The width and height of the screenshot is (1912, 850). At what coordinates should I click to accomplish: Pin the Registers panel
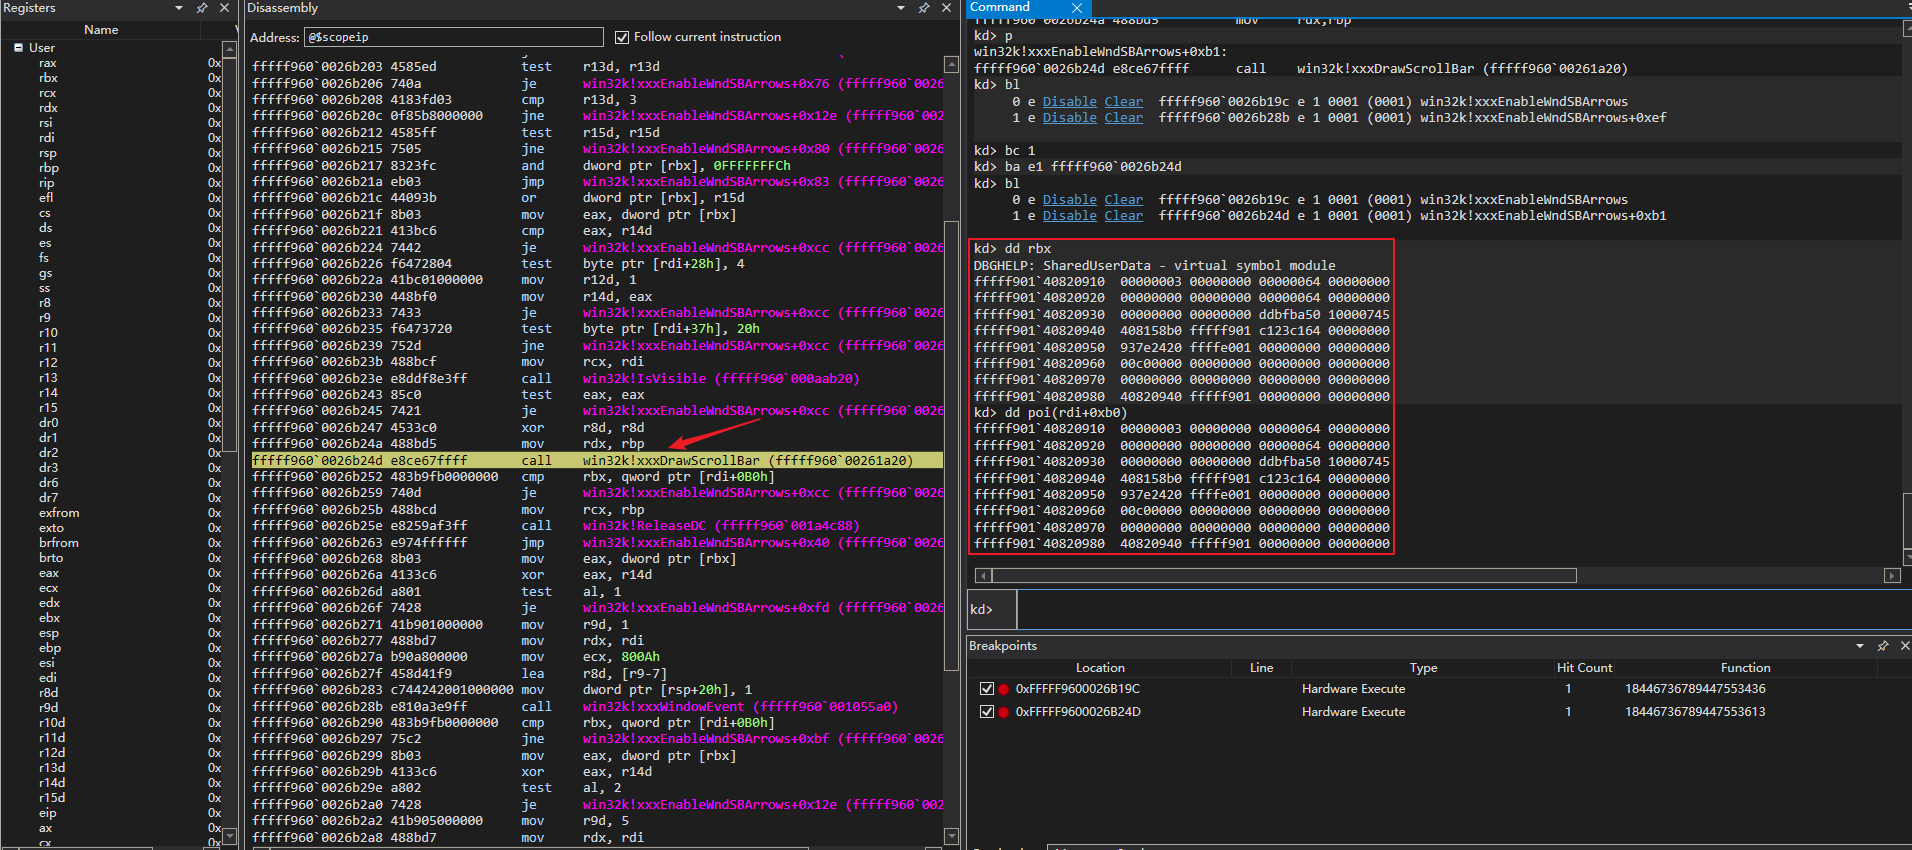(202, 8)
